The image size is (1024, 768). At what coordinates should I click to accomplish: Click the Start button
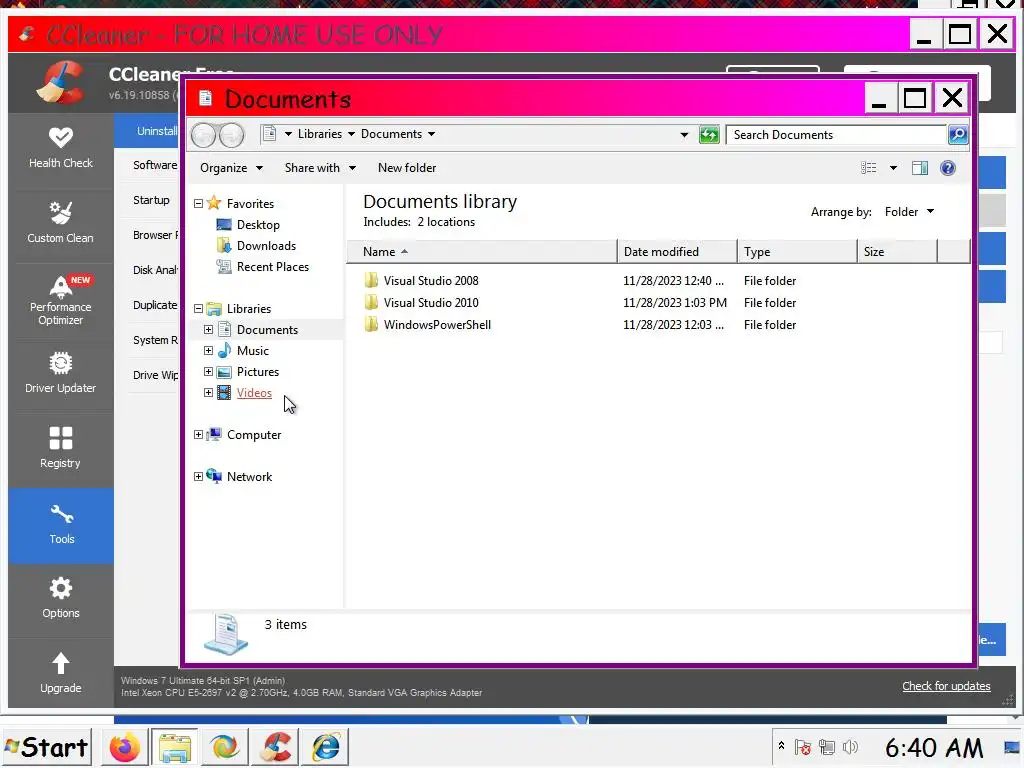[x=46, y=747]
